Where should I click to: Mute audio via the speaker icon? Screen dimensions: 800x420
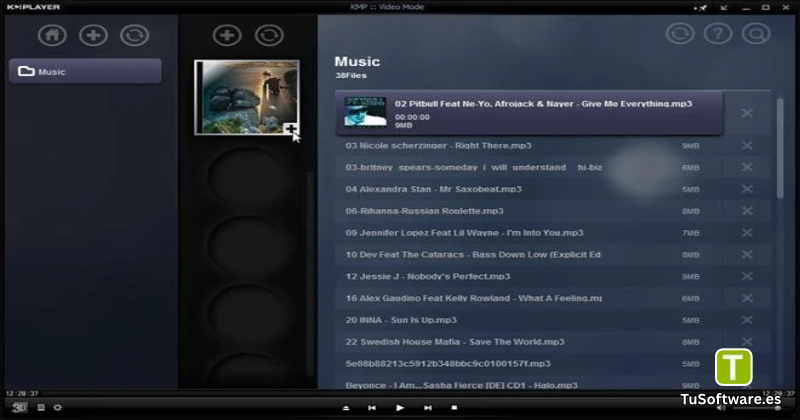coord(721,408)
